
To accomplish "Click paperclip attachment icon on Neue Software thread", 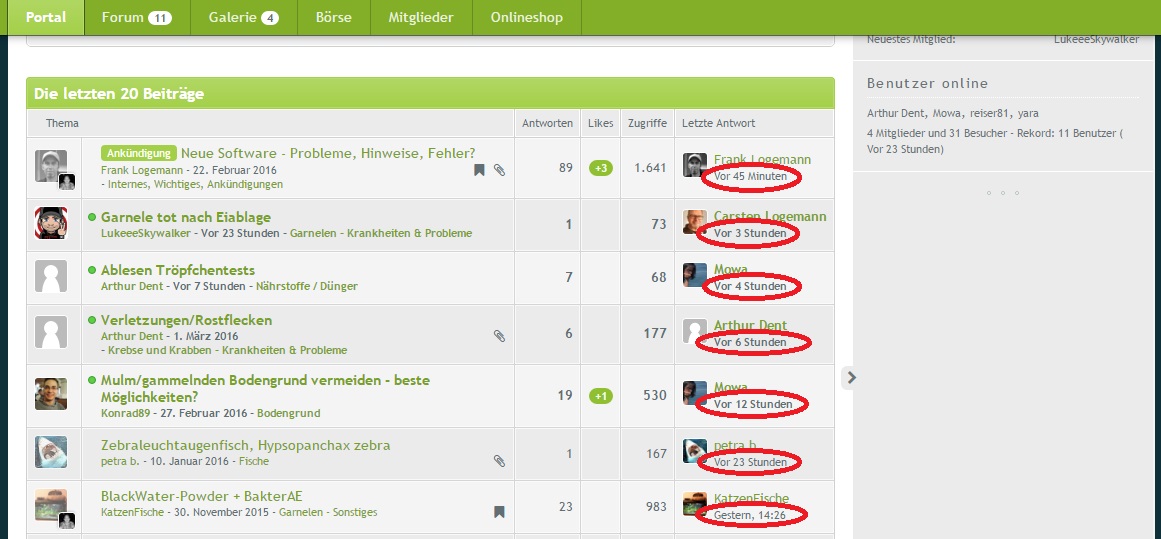I will click(x=500, y=170).
